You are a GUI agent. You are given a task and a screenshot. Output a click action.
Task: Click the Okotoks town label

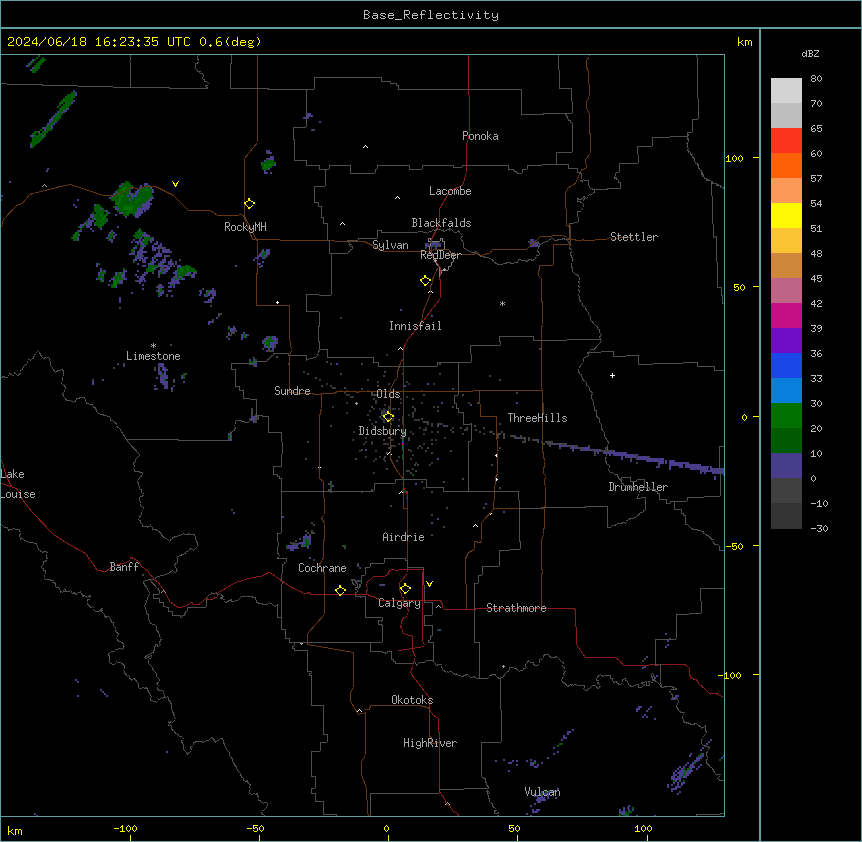tap(412, 700)
